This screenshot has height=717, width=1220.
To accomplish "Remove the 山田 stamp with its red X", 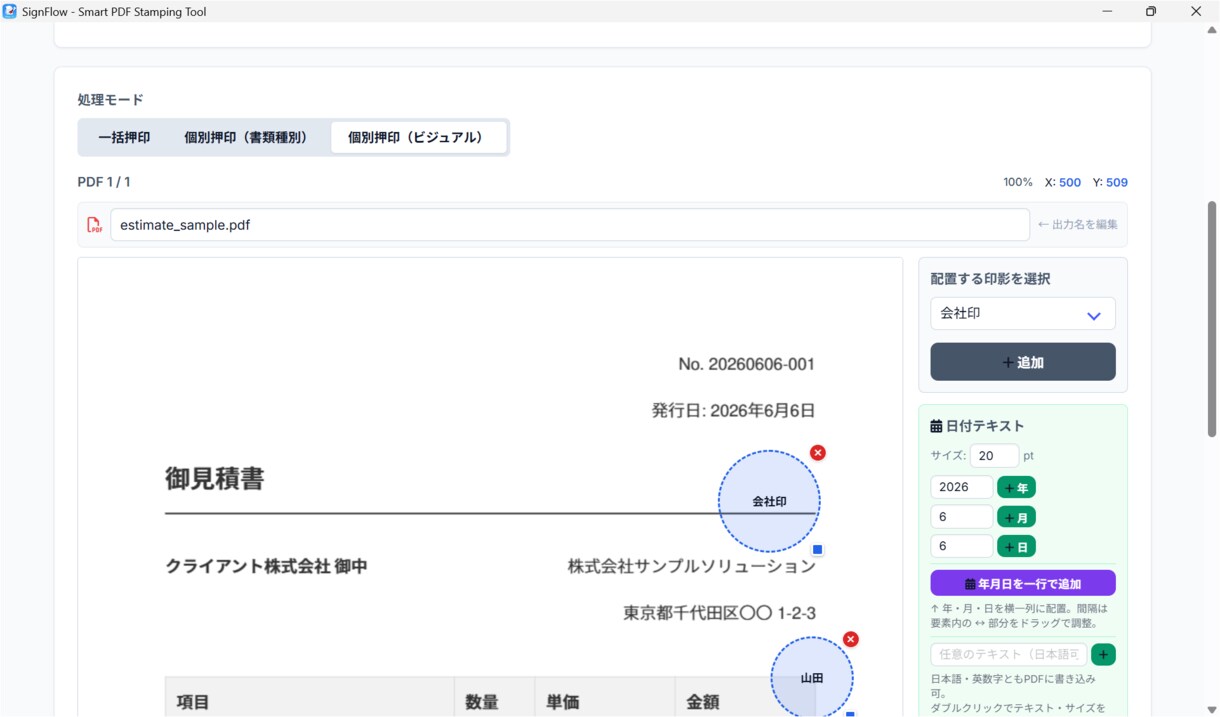I will [851, 639].
